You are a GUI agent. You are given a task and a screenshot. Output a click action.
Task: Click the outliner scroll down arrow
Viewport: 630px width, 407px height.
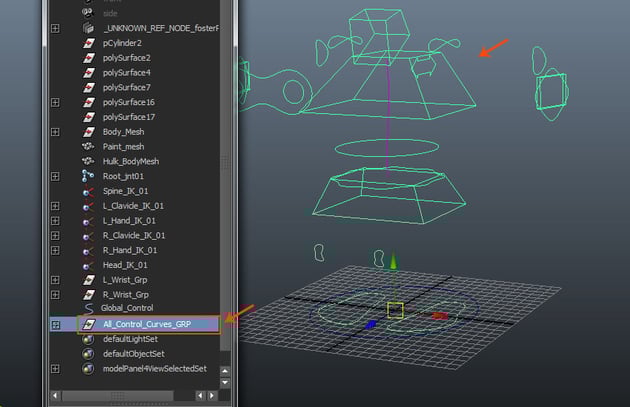pyautogui.click(x=225, y=382)
